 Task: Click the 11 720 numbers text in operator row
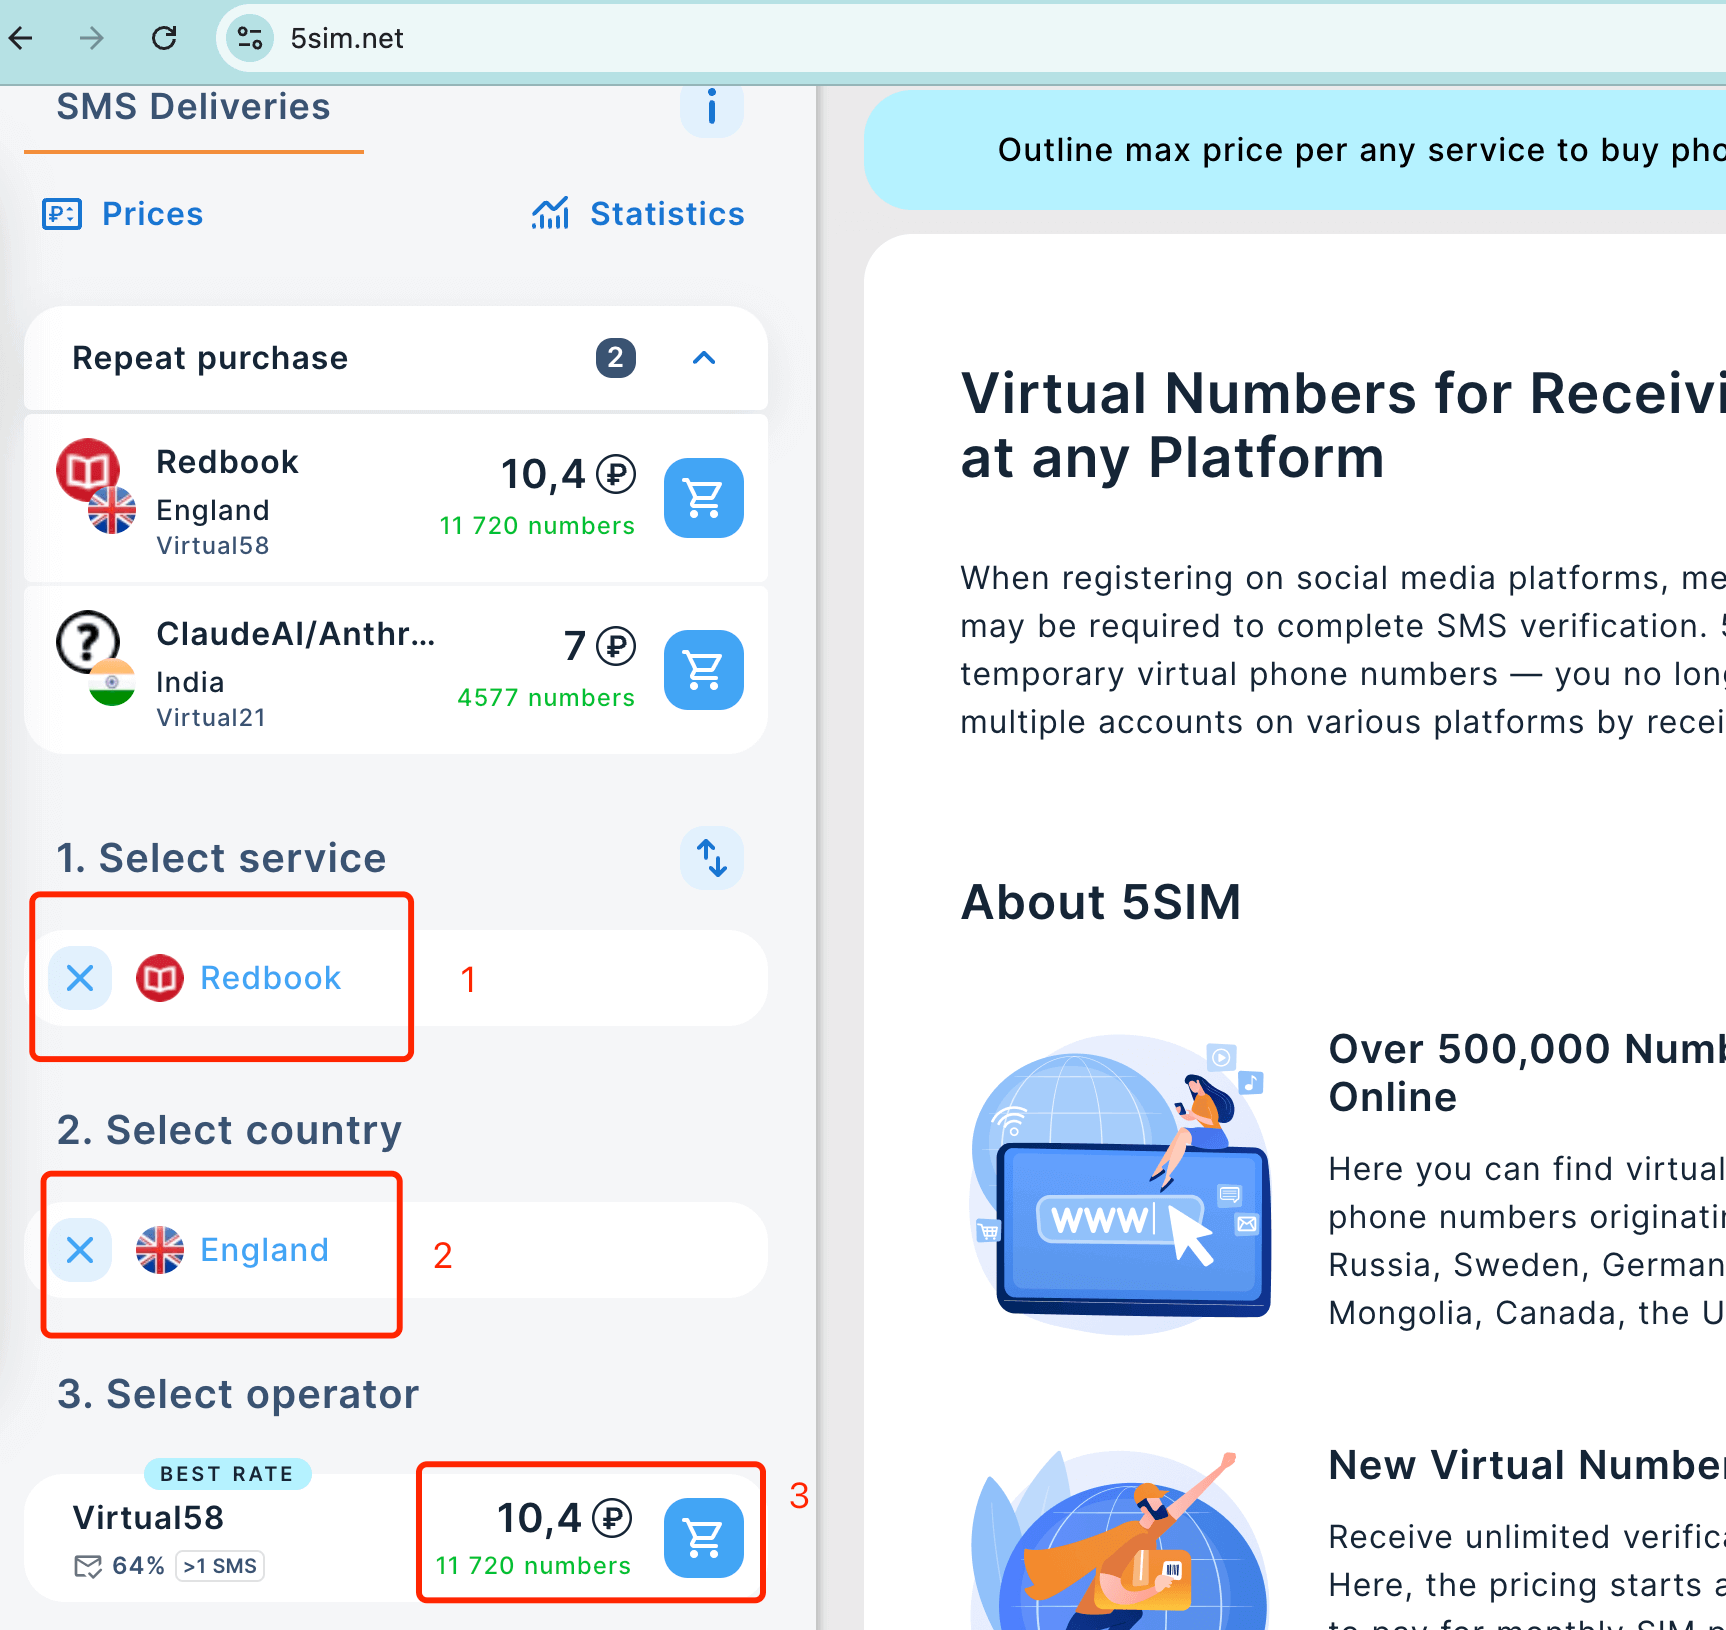point(533,1566)
